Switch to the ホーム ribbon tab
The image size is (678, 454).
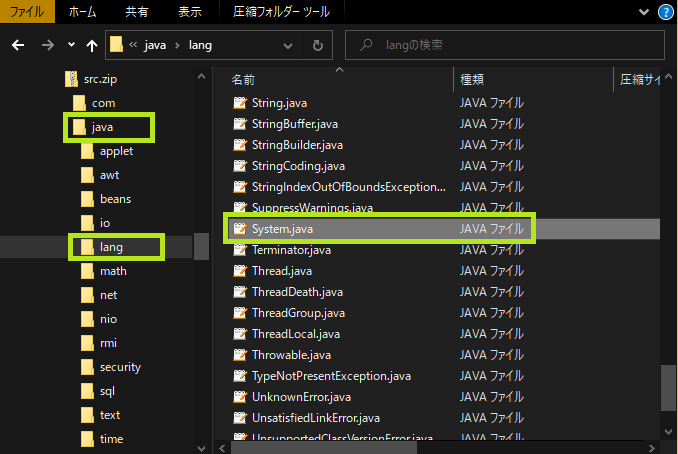(83, 12)
